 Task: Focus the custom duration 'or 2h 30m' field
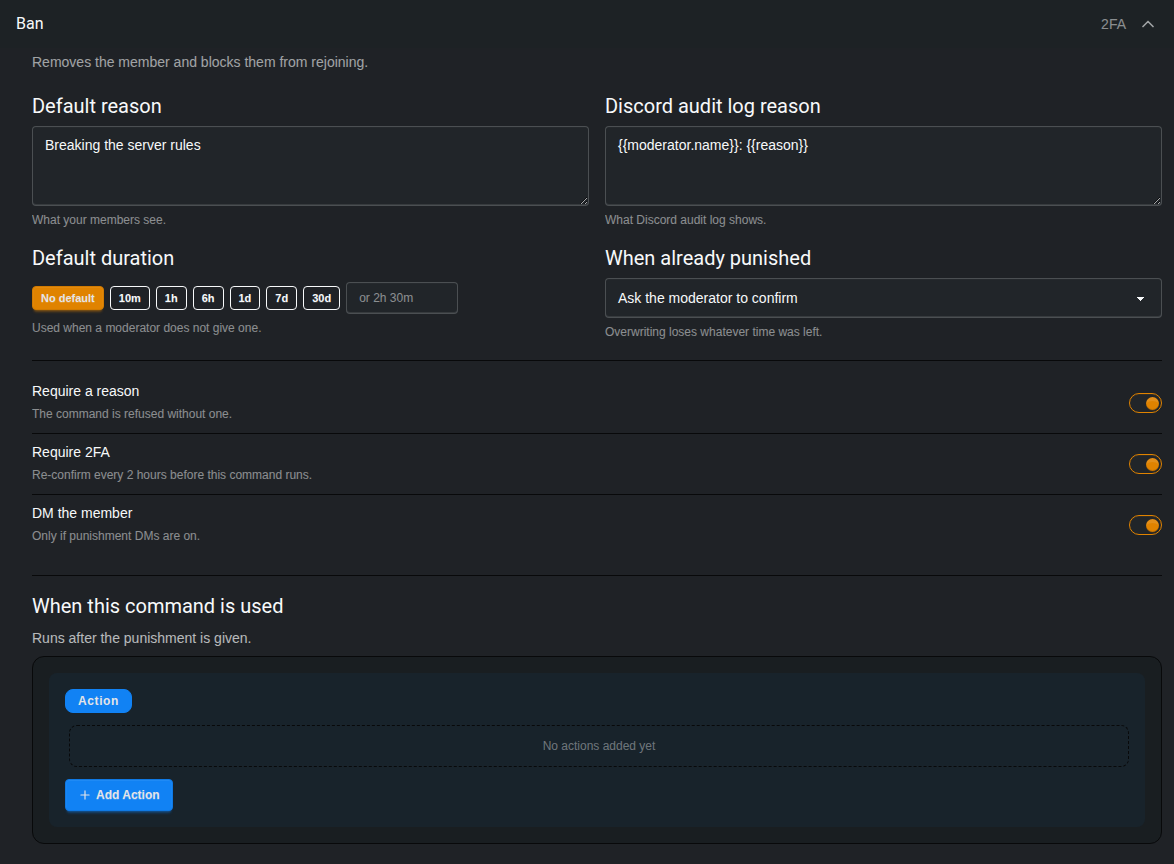(401, 298)
